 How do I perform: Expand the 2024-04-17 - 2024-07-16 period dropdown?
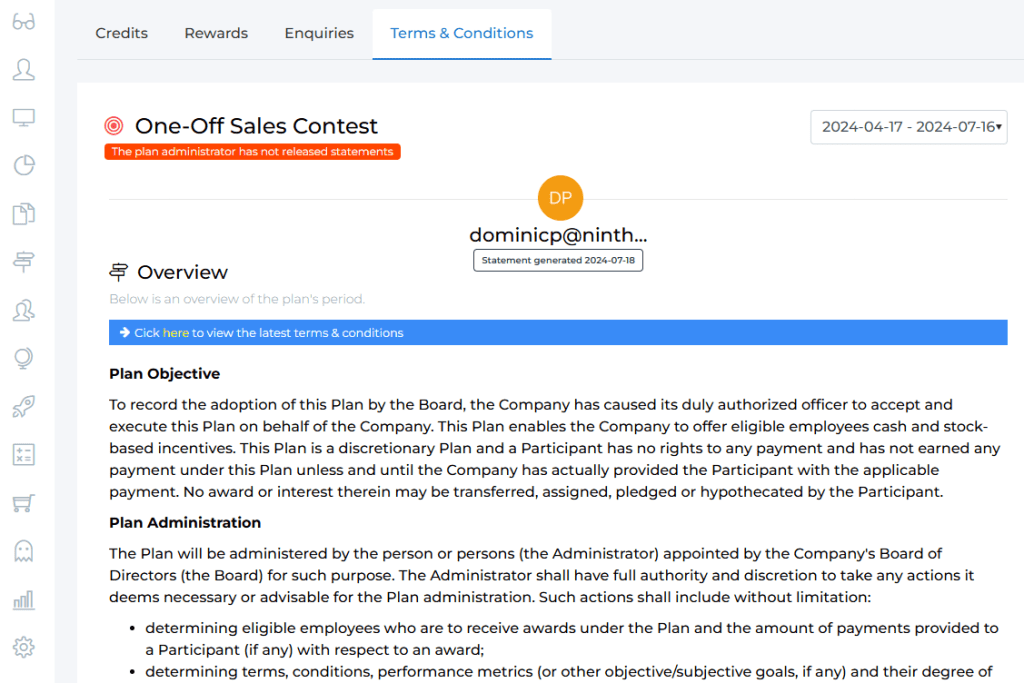coord(908,127)
